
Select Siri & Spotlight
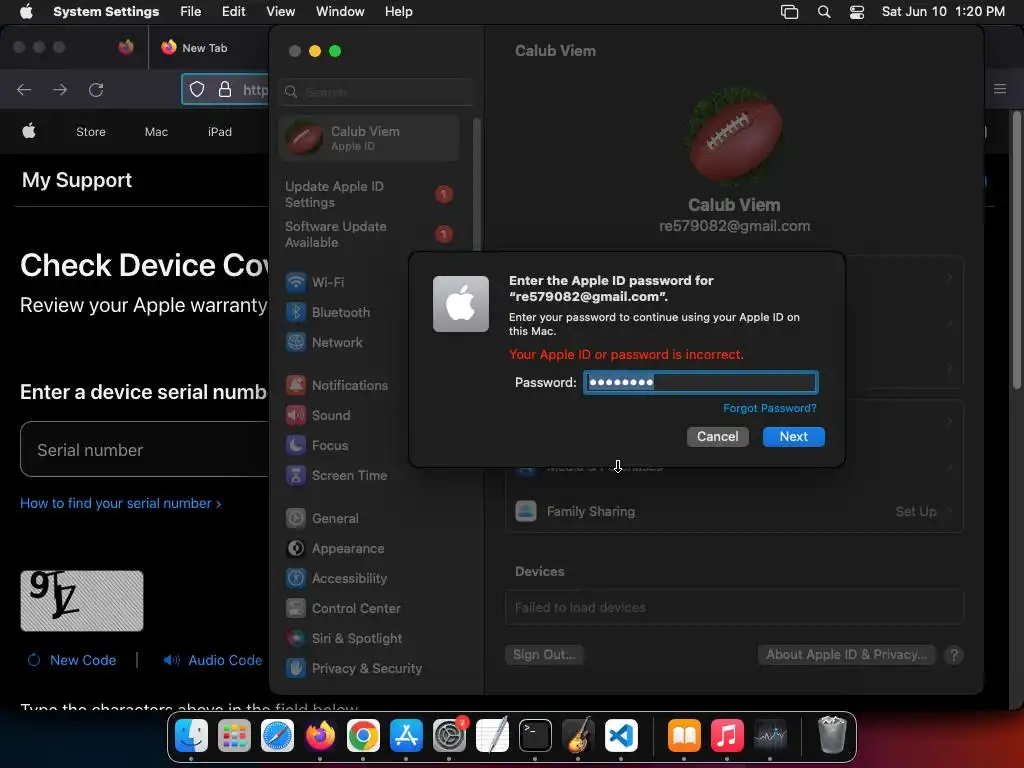pyautogui.click(x=344, y=639)
